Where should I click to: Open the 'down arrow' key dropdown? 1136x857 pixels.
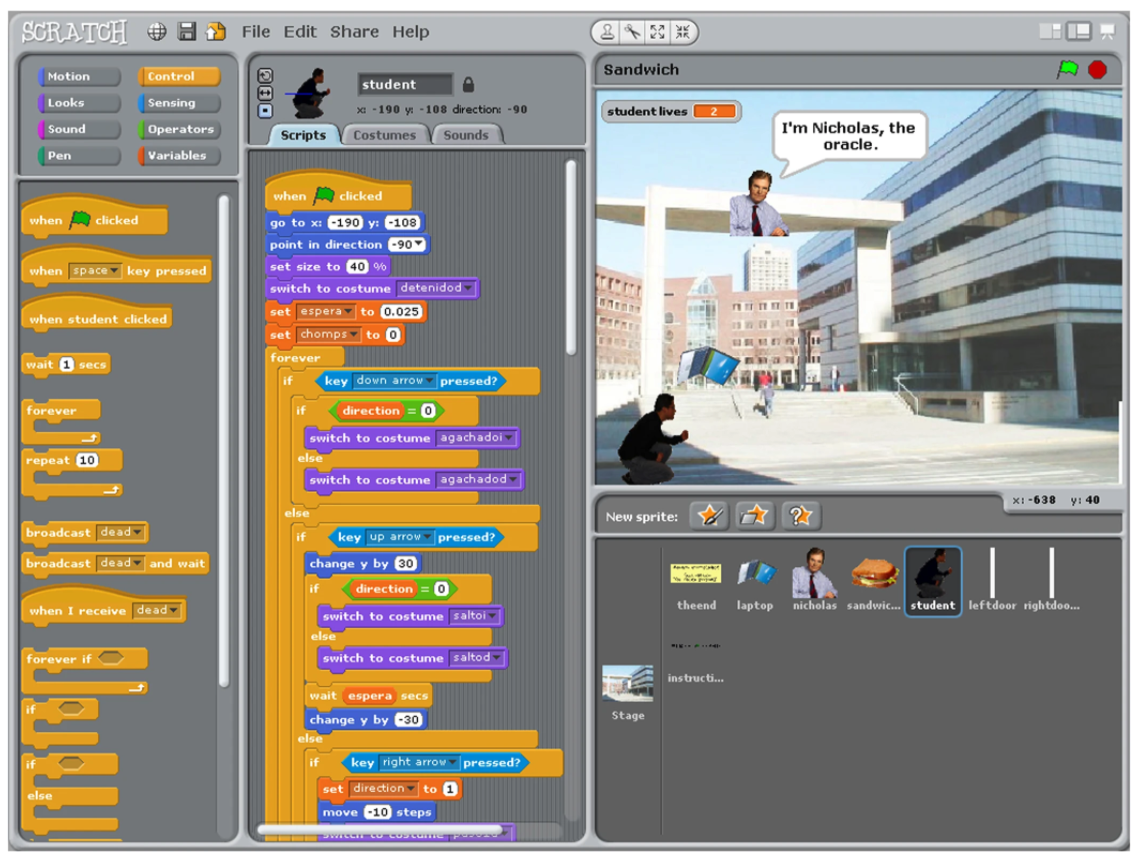(x=430, y=381)
